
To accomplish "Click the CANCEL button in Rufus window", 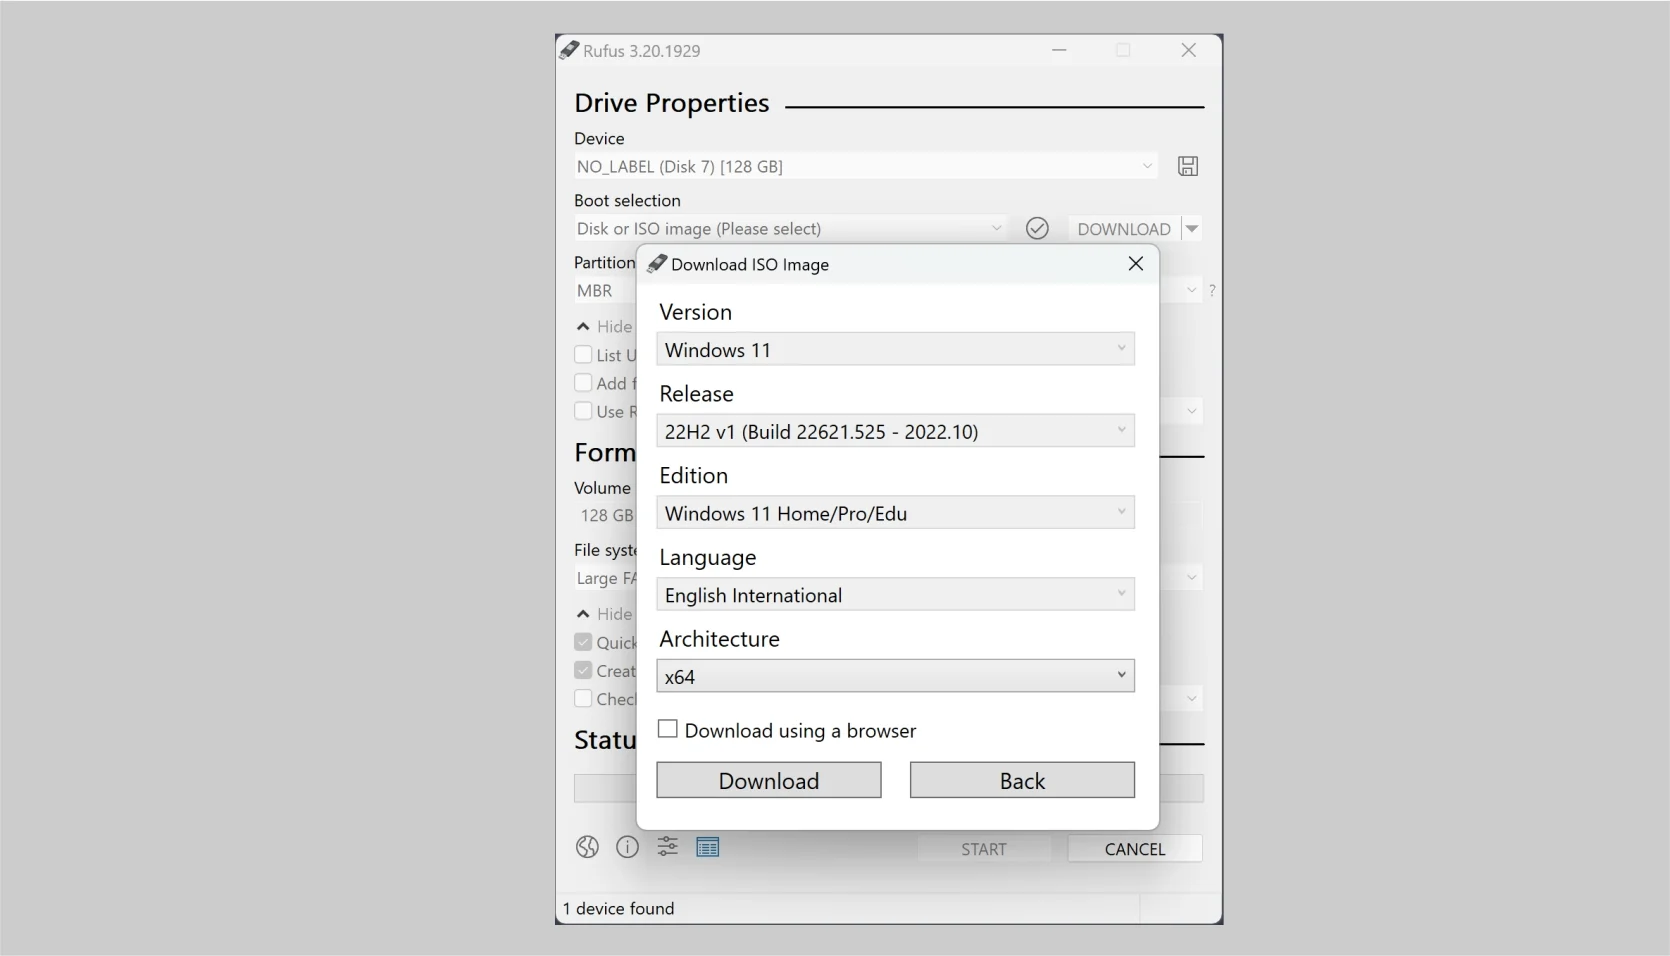I will pyautogui.click(x=1135, y=849).
